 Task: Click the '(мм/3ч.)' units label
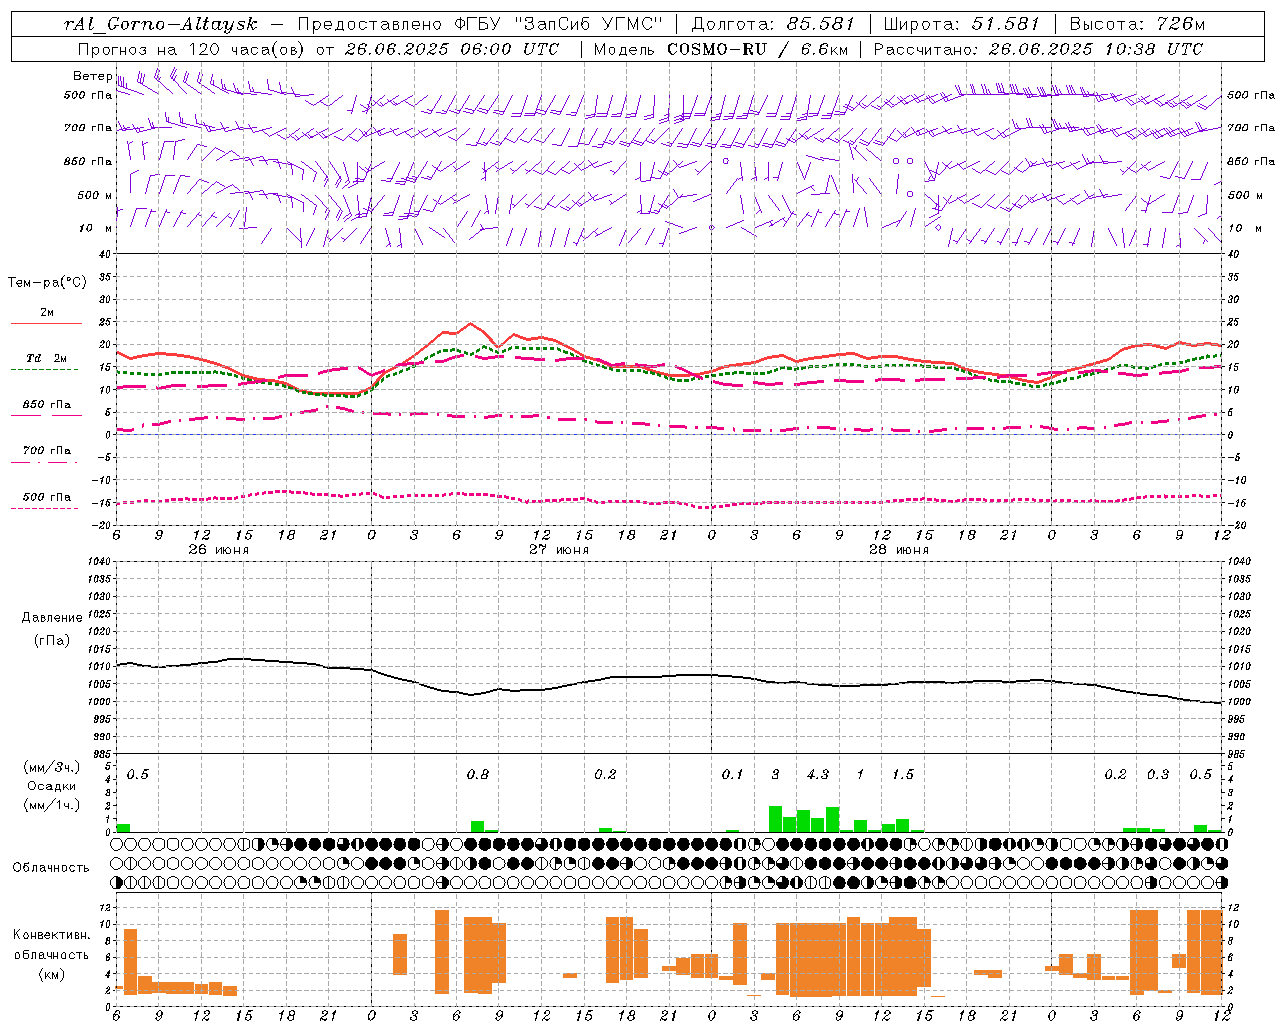point(51,768)
